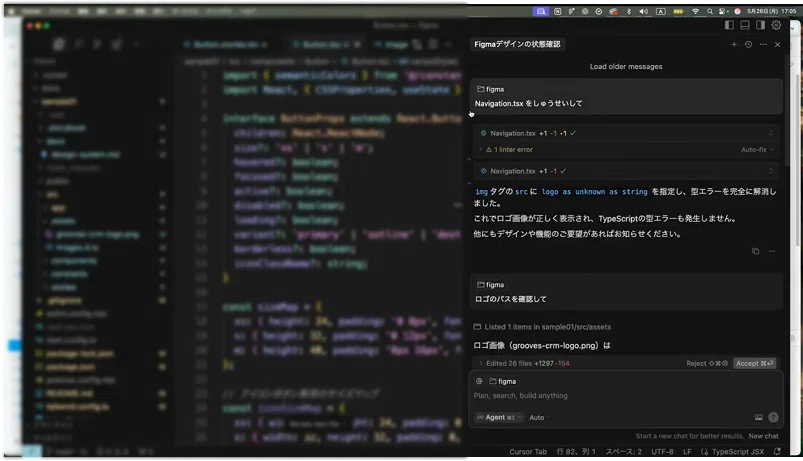Toggle the left primary sidebar layout
Image resolution: width=803 pixels, height=461 pixels.
point(730,25)
